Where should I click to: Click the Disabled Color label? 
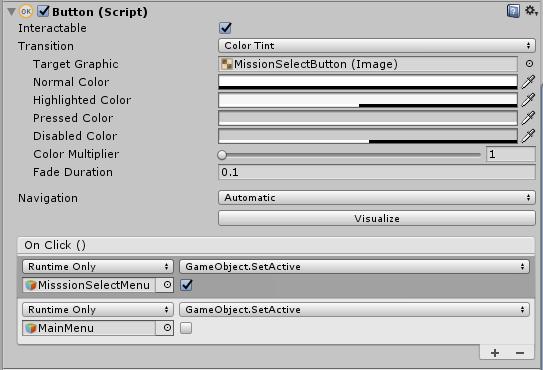click(75, 136)
